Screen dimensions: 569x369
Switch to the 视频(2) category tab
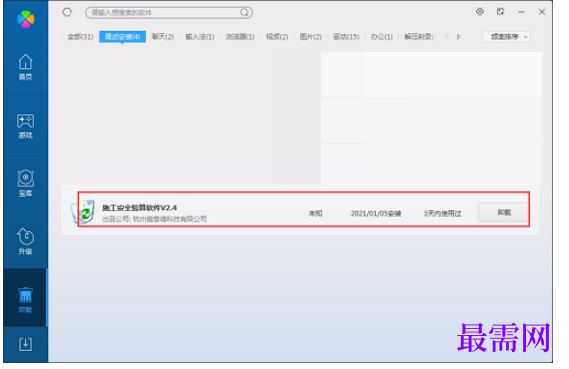[277, 37]
